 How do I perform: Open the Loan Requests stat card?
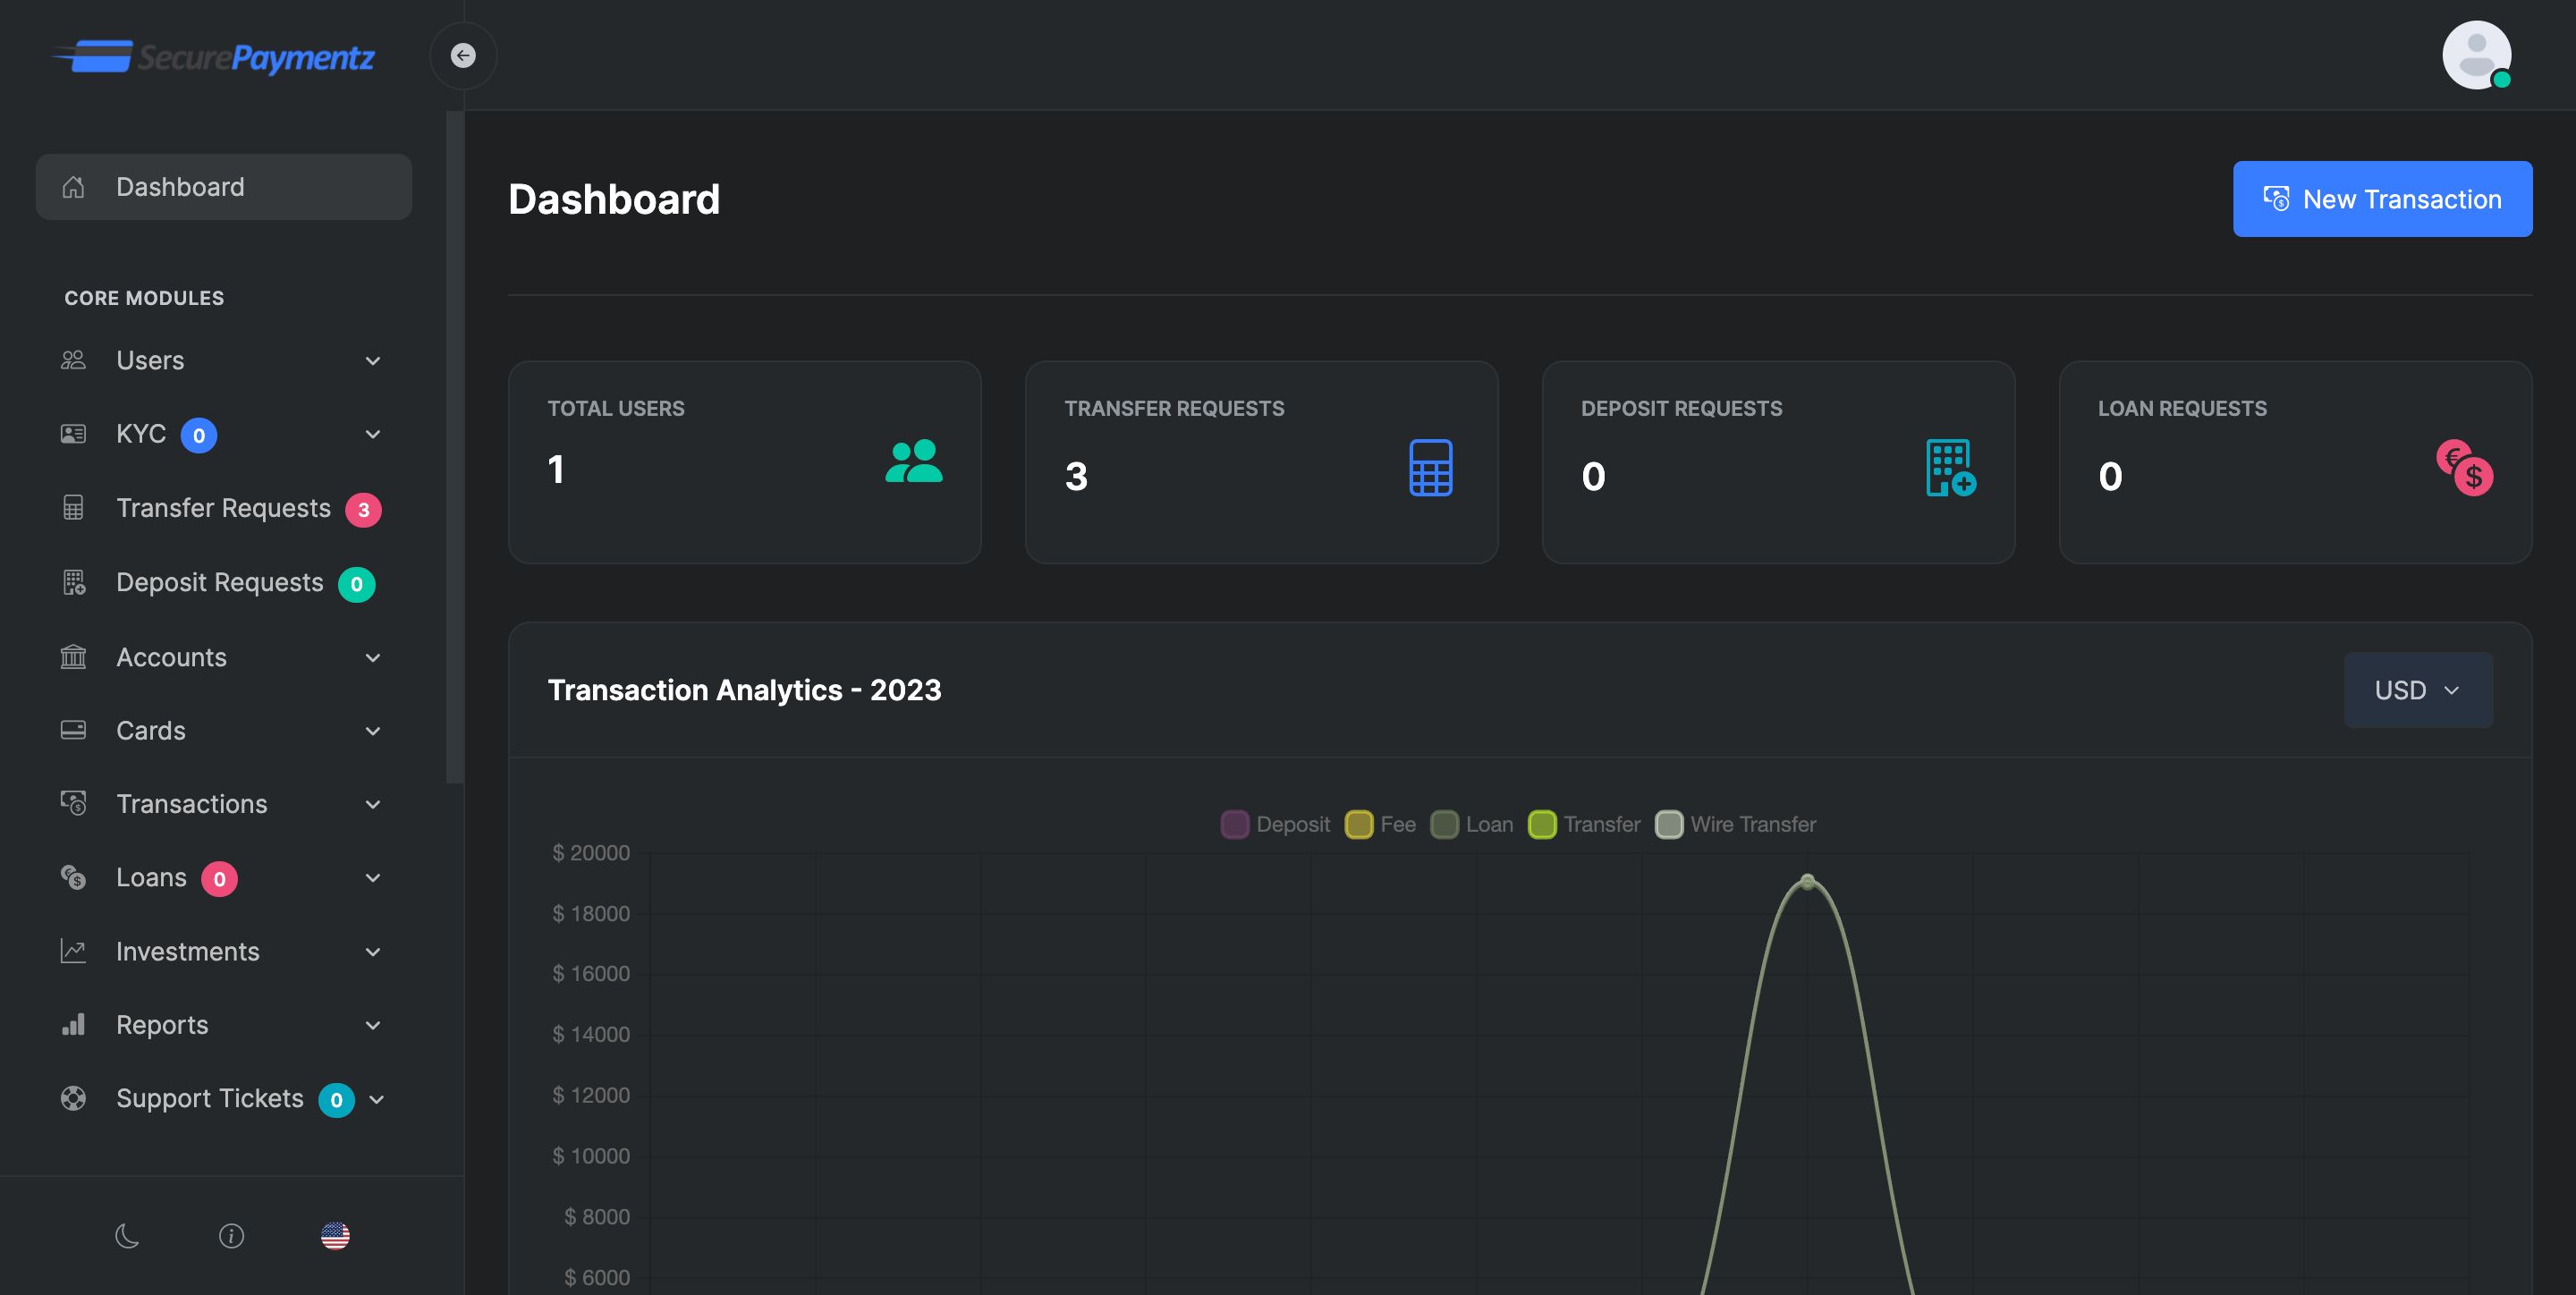coord(2295,462)
